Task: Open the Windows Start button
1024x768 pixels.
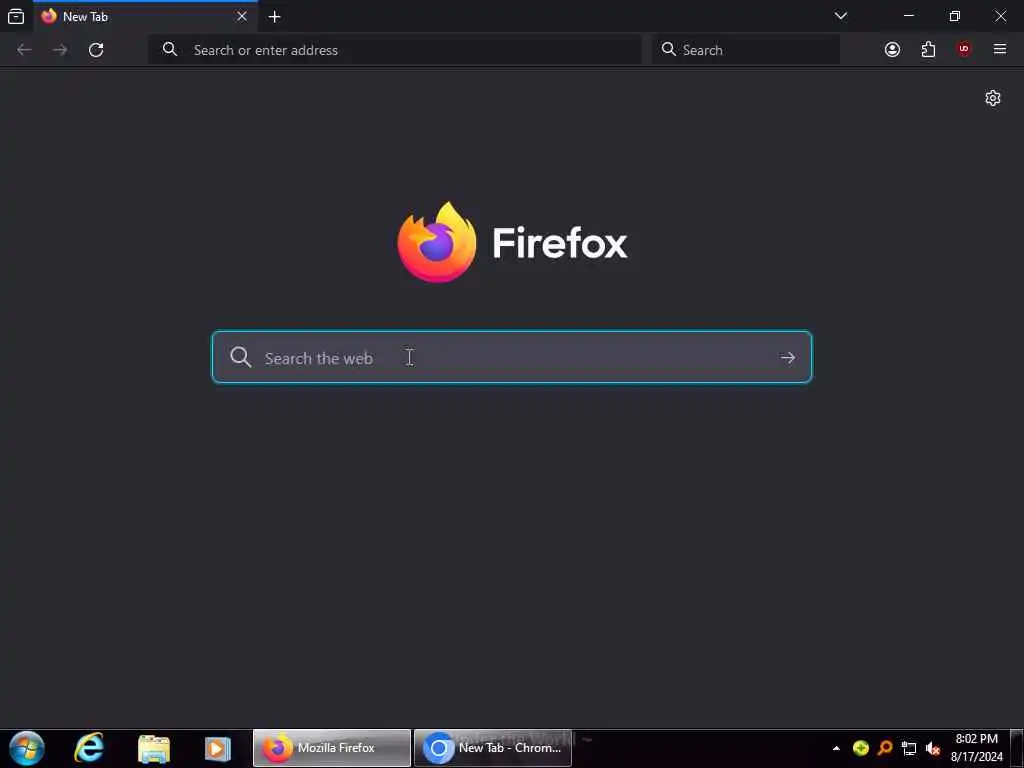Action: click(27, 748)
